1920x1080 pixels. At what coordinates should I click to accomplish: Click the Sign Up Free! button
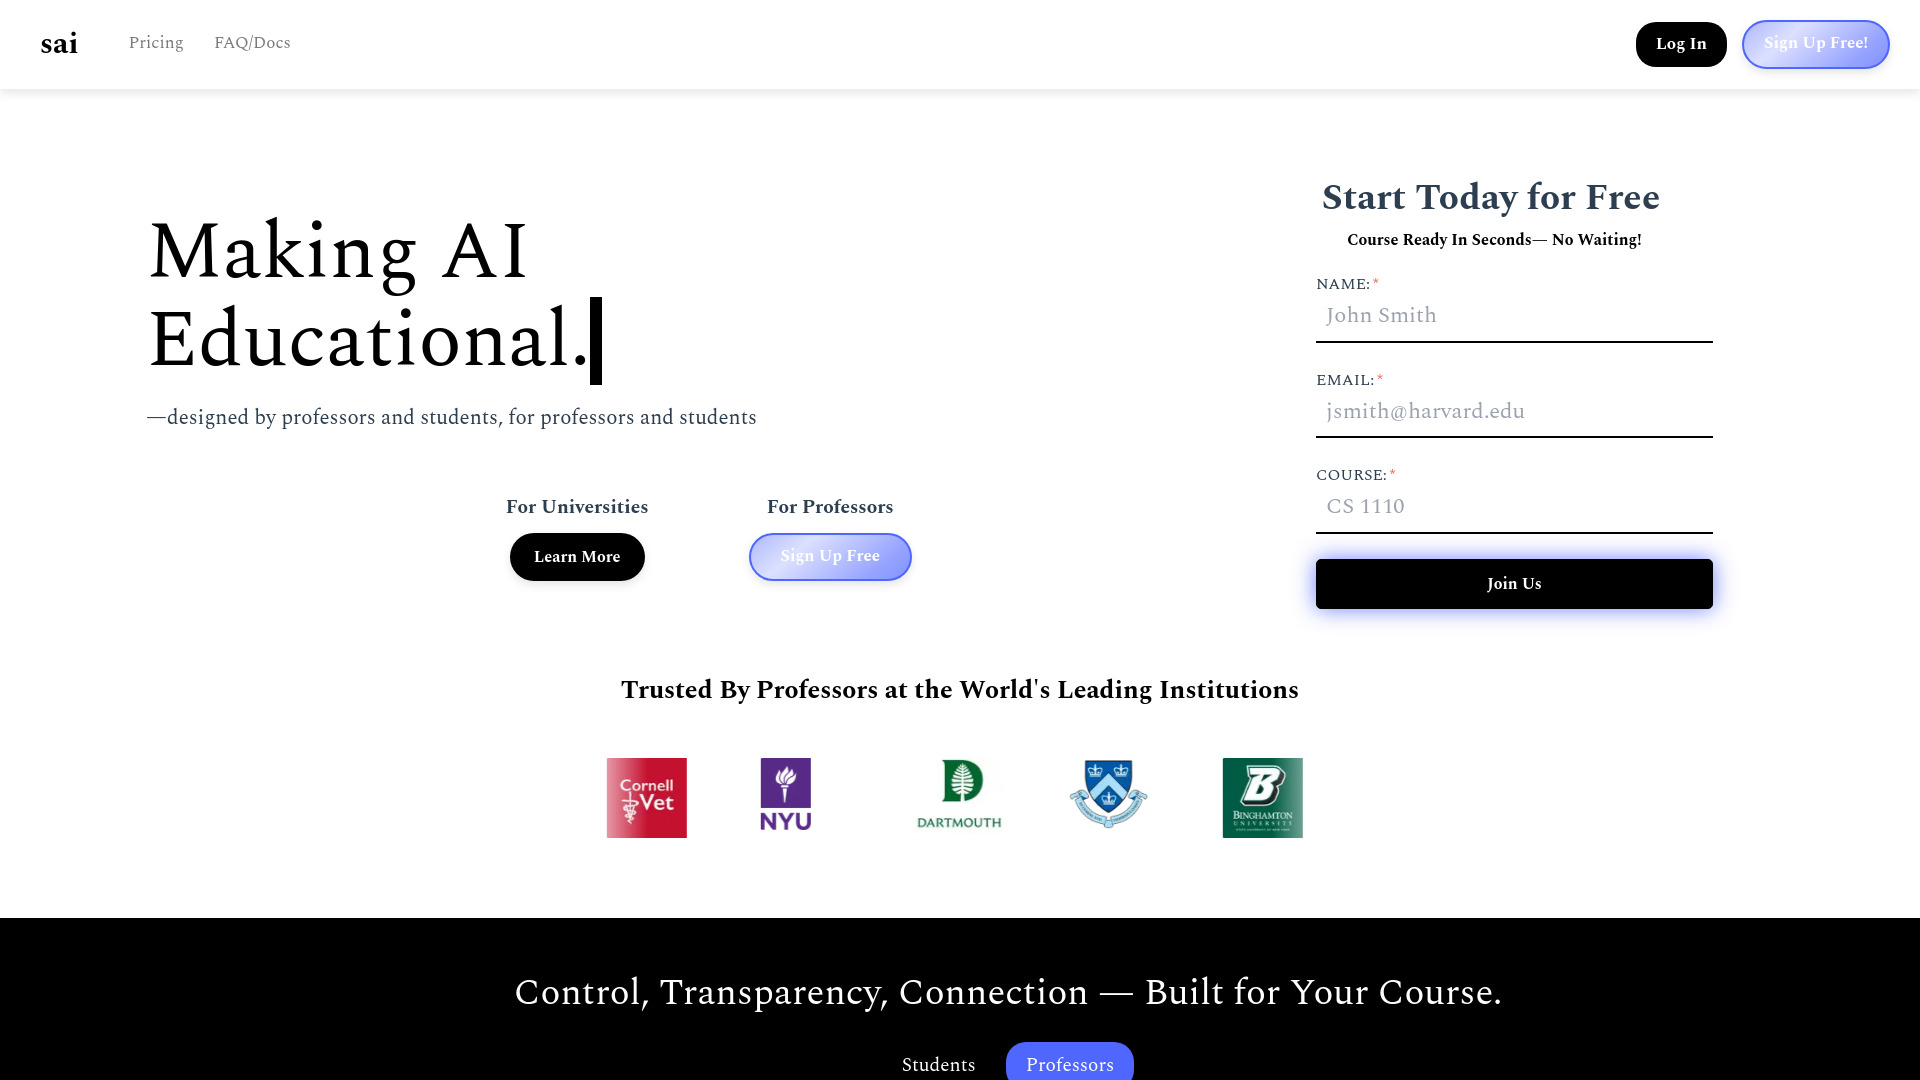point(1816,44)
